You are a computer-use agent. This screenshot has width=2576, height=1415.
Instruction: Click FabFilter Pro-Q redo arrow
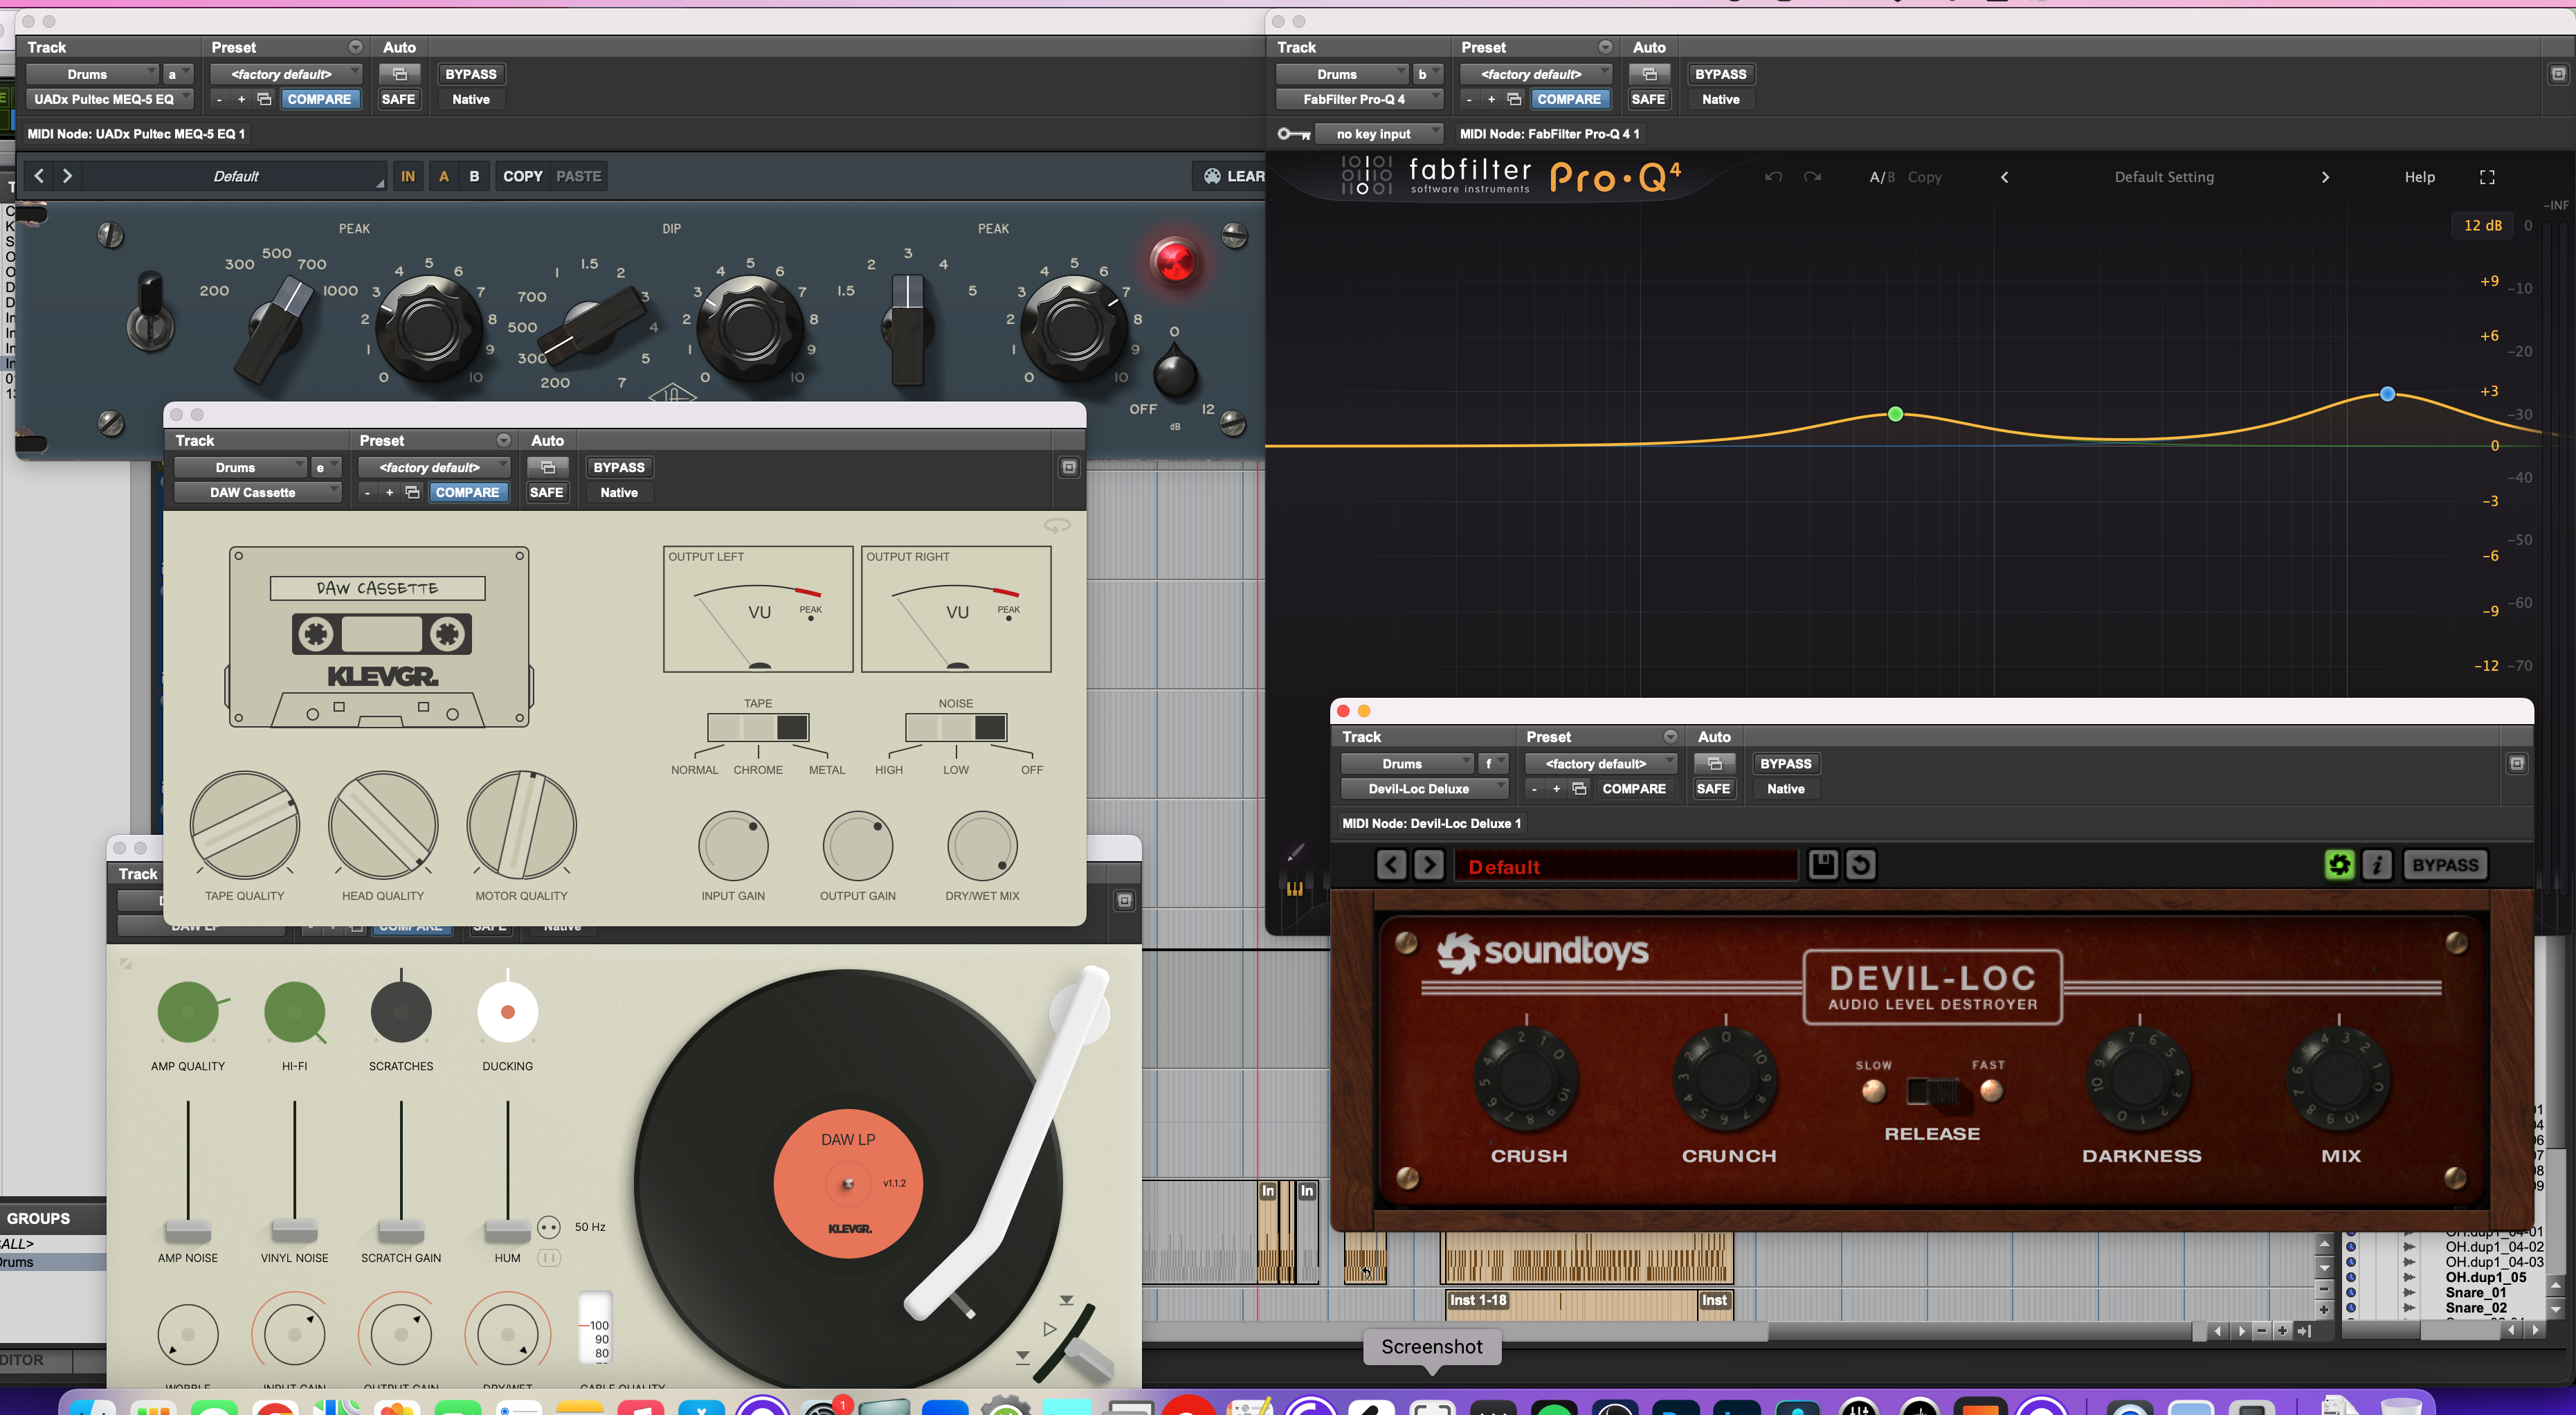coord(1812,177)
